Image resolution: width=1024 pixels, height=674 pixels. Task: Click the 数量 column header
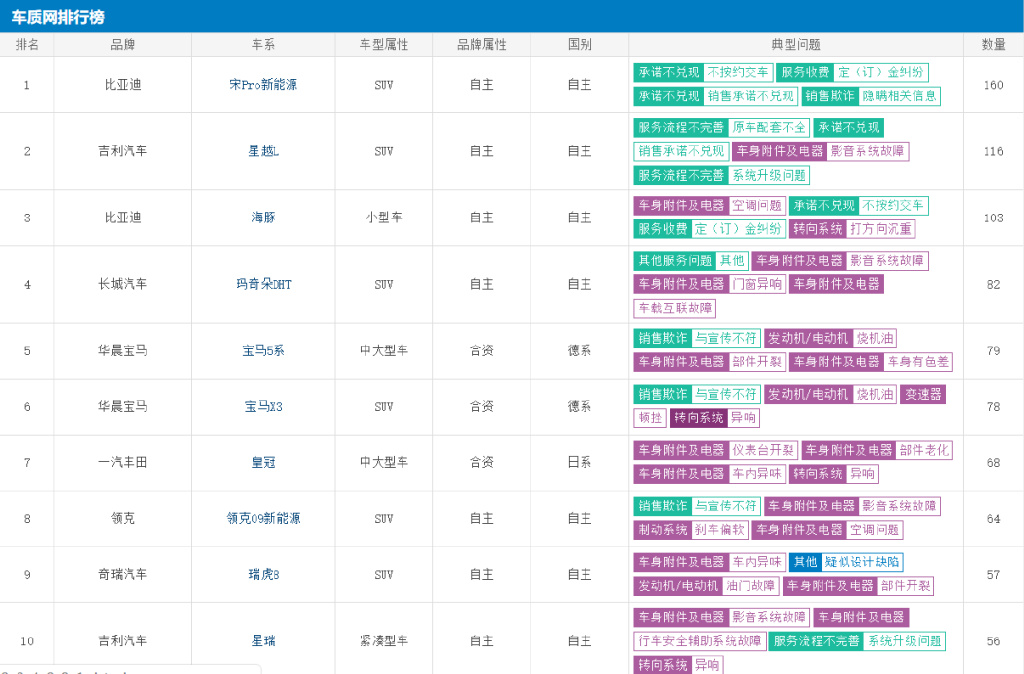pos(993,44)
